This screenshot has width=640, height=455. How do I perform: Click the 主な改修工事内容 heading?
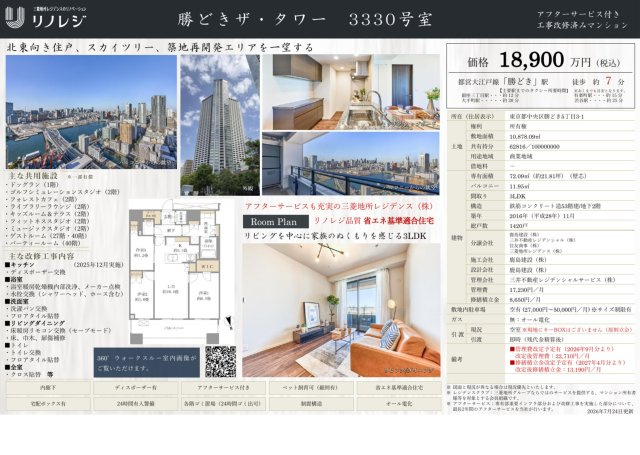(41, 257)
